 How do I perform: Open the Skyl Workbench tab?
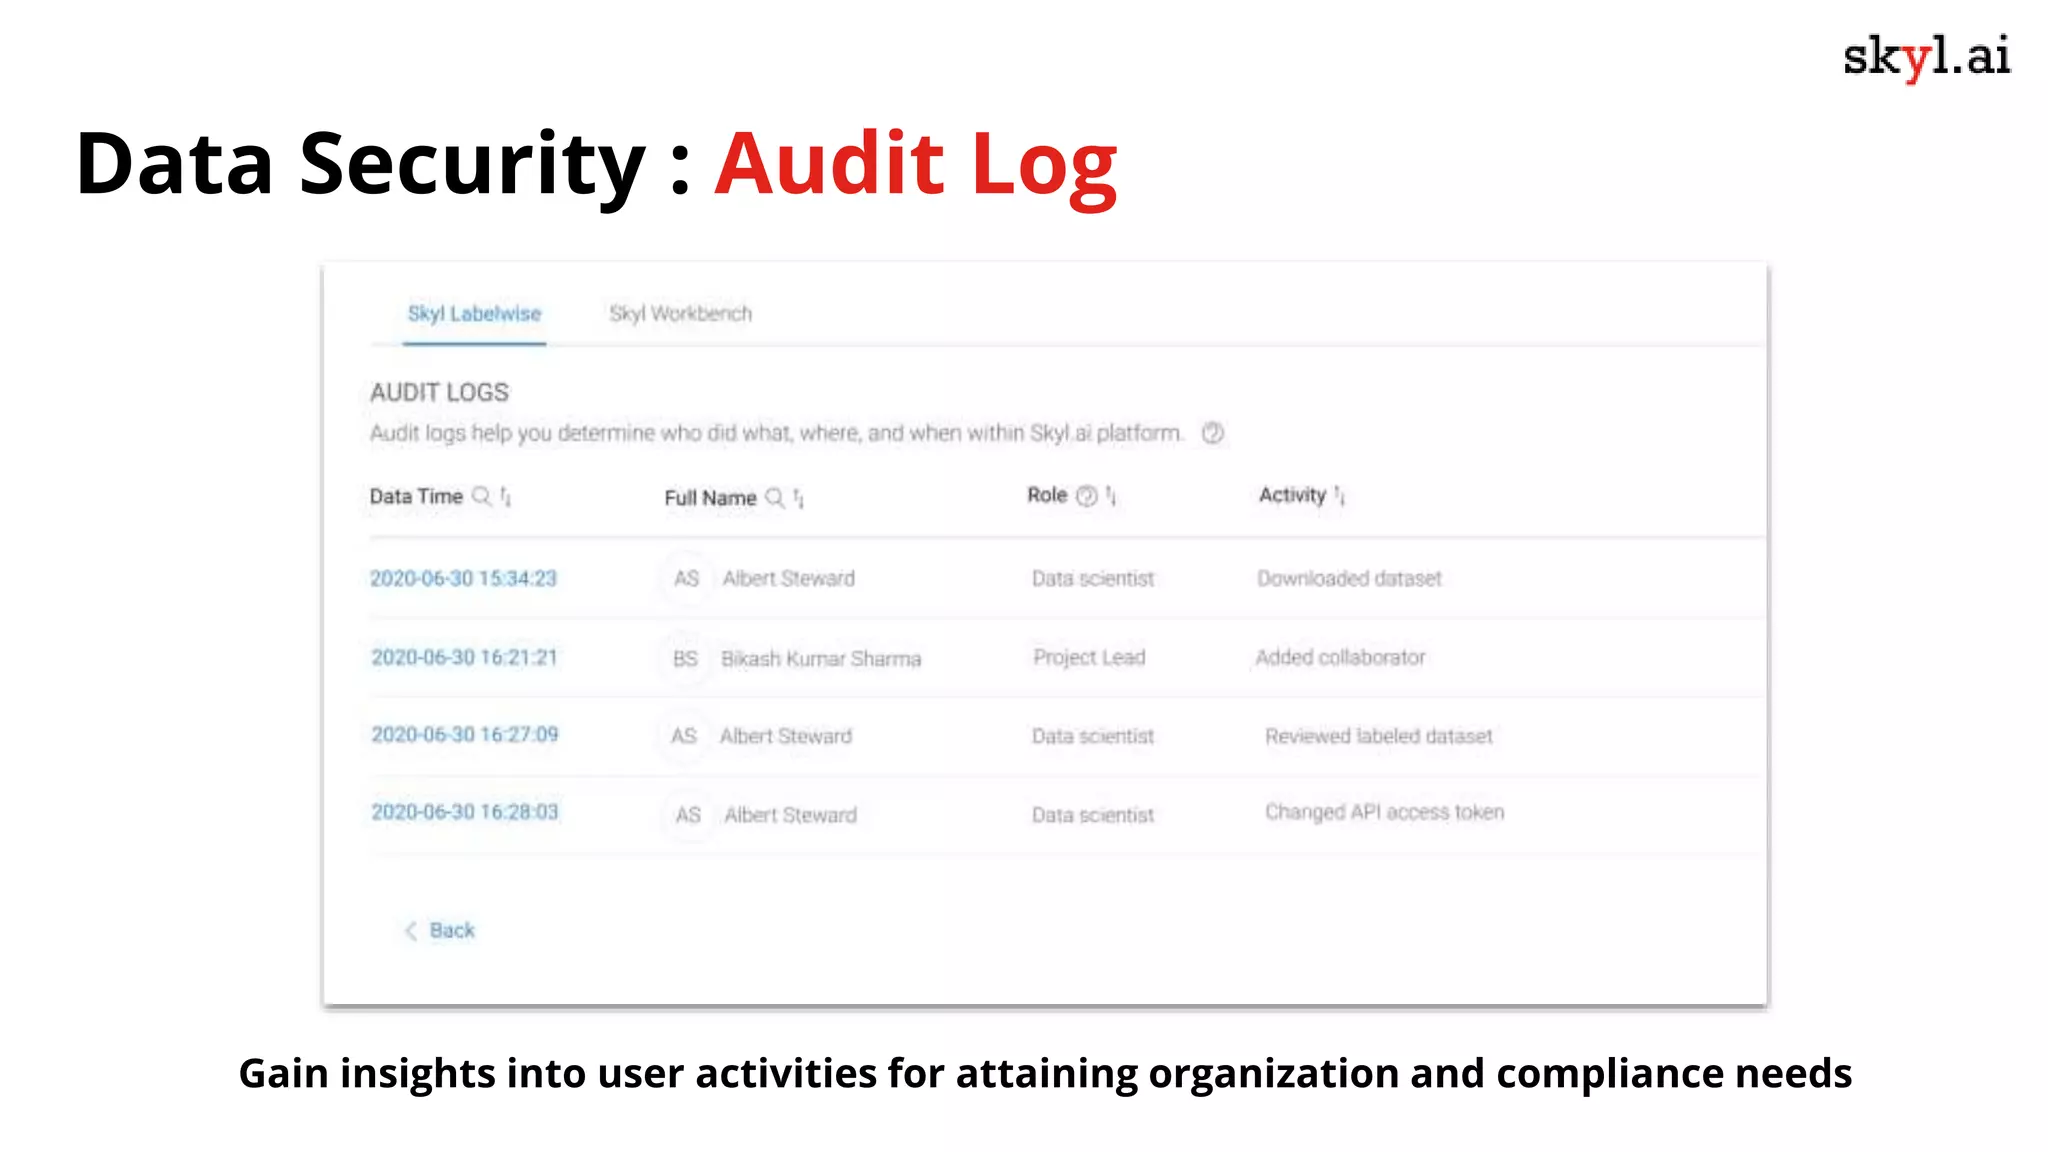coord(680,314)
